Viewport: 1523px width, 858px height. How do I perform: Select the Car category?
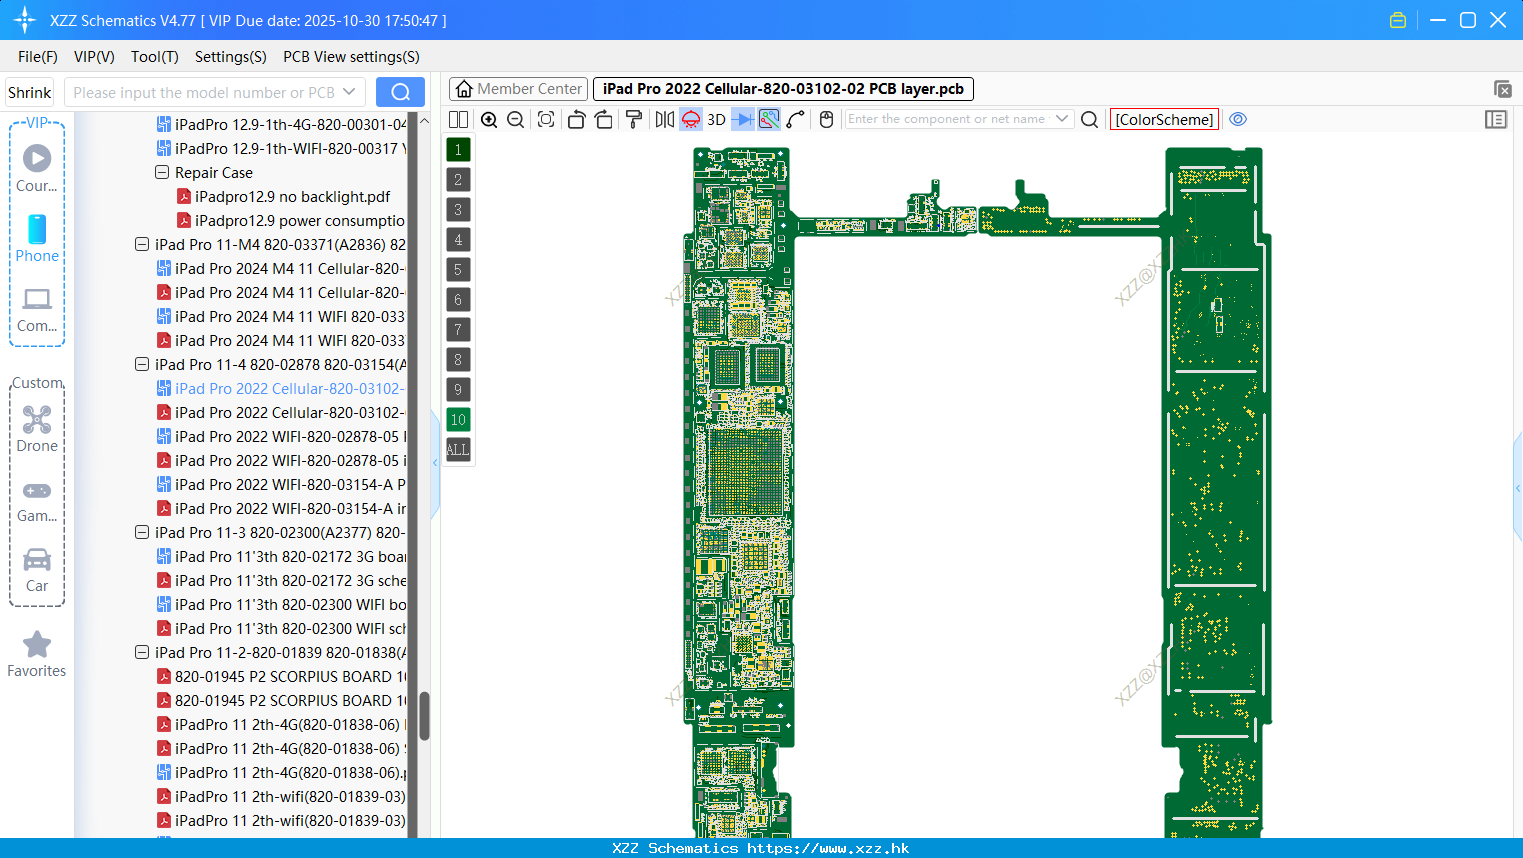[37, 570]
